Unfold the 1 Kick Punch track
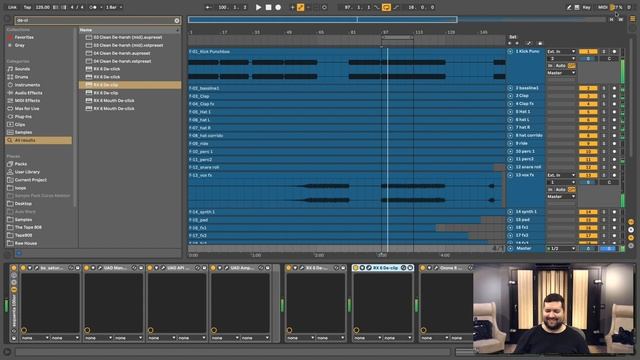This screenshot has height=360, width=640. coord(510,51)
